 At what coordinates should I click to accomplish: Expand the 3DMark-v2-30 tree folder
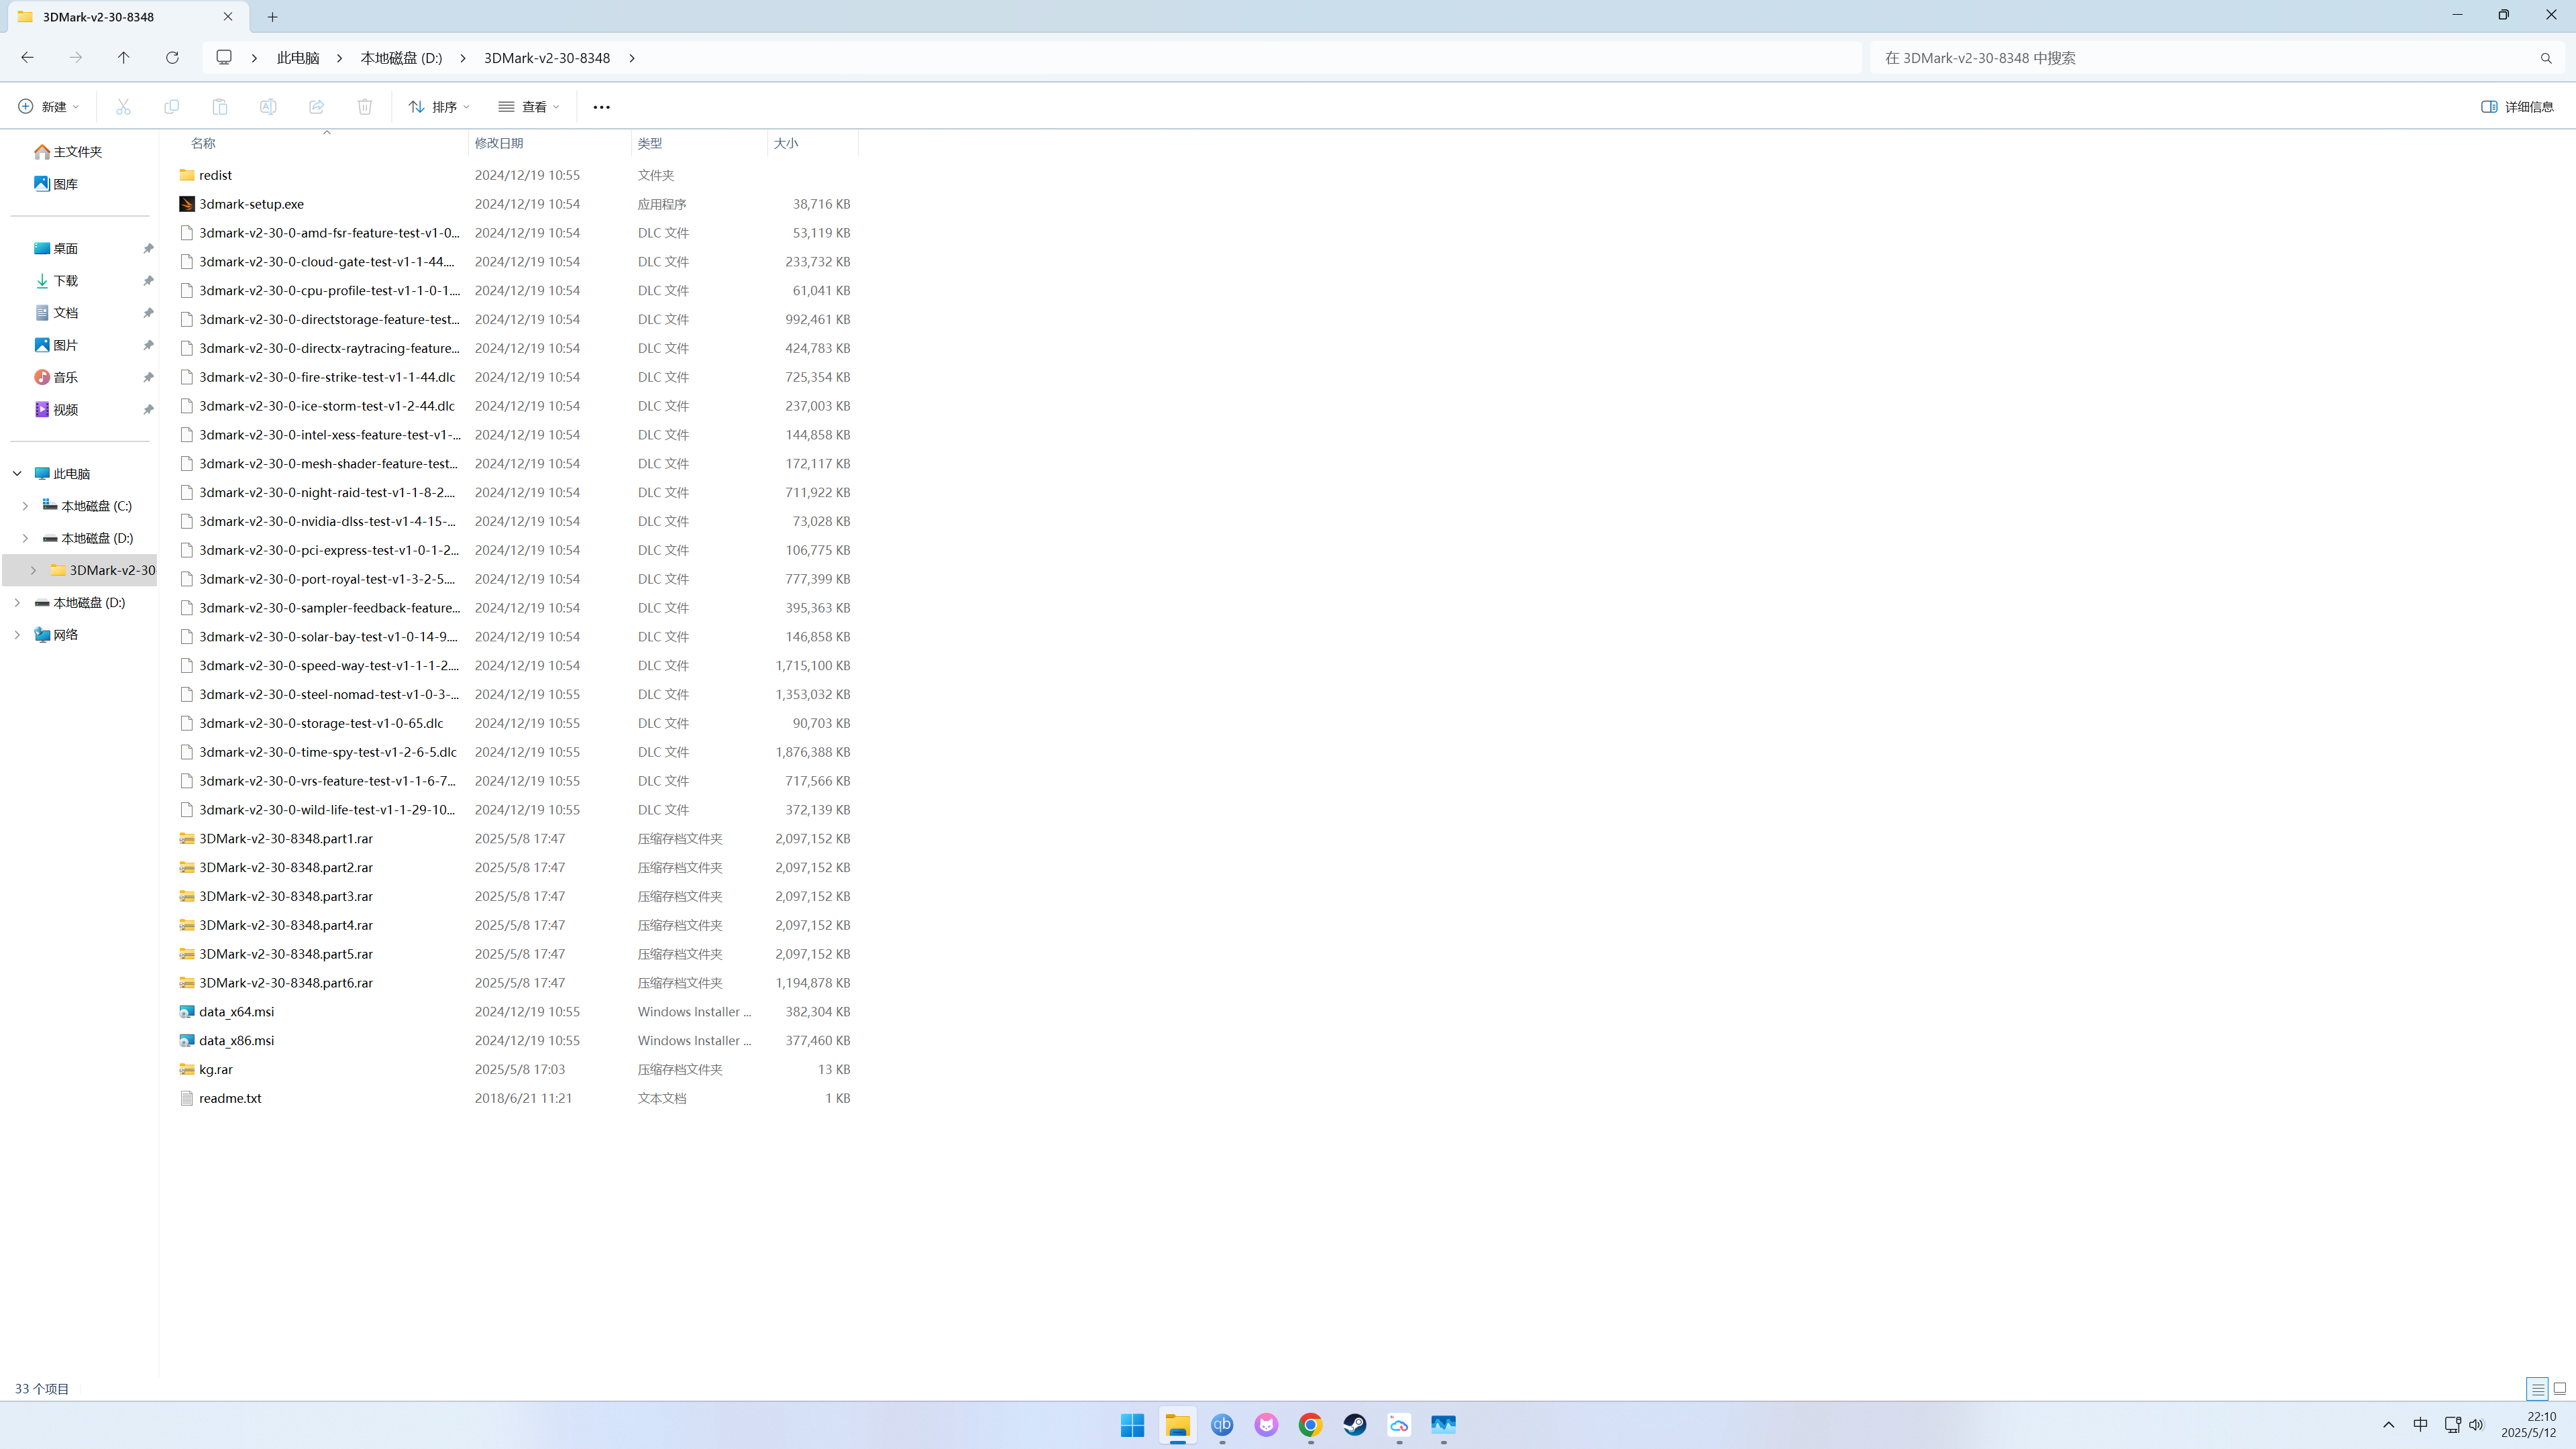pyautogui.click(x=33, y=570)
